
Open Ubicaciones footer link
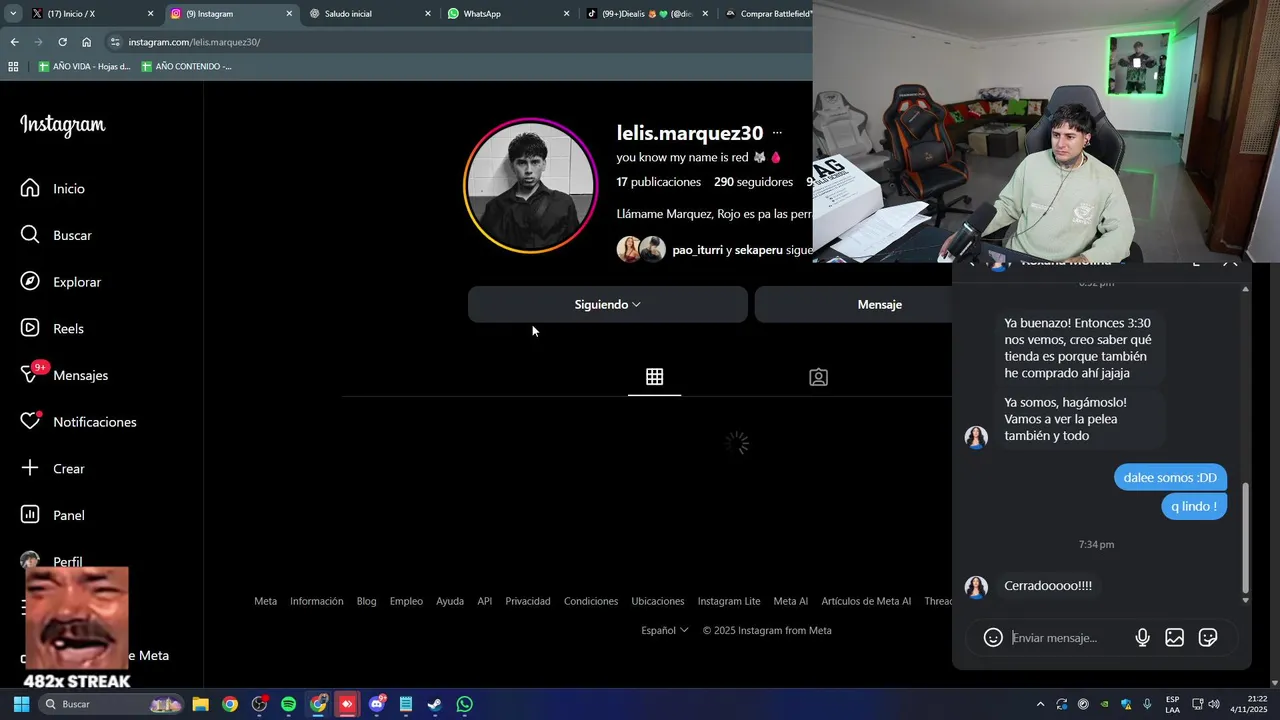pyautogui.click(x=658, y=601)
